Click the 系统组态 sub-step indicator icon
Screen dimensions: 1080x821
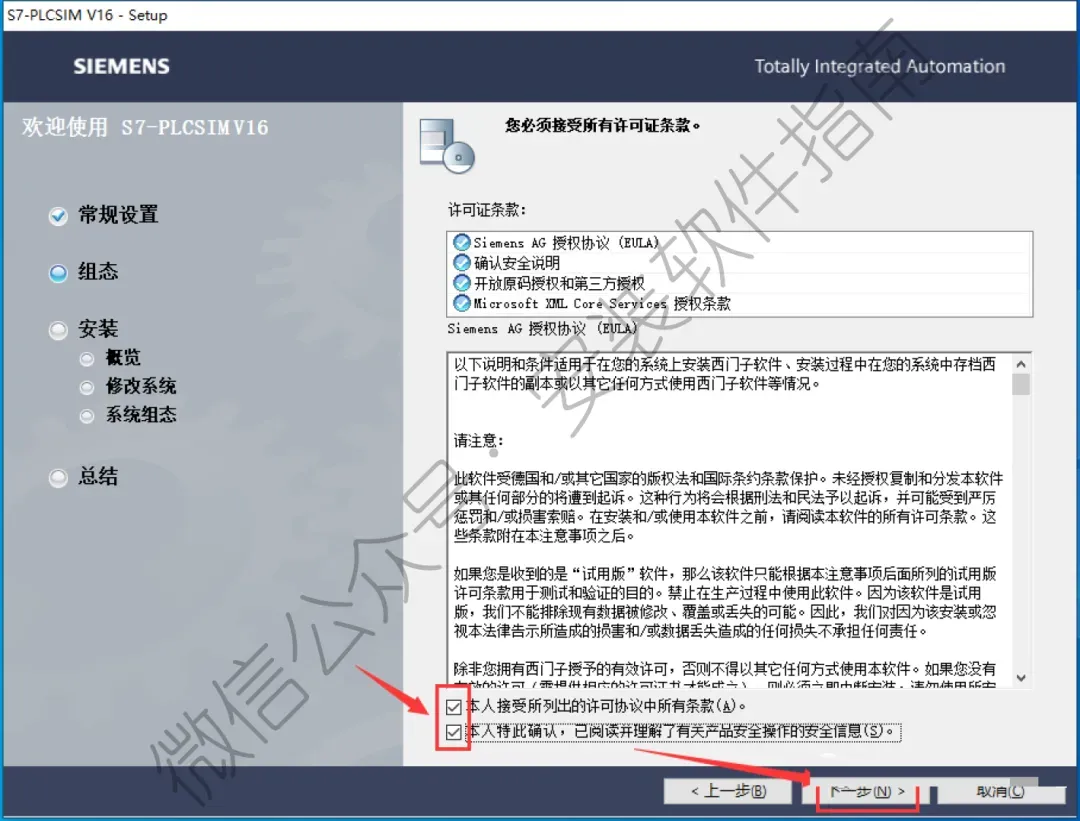pyautogui.click(x=87, y=416)
